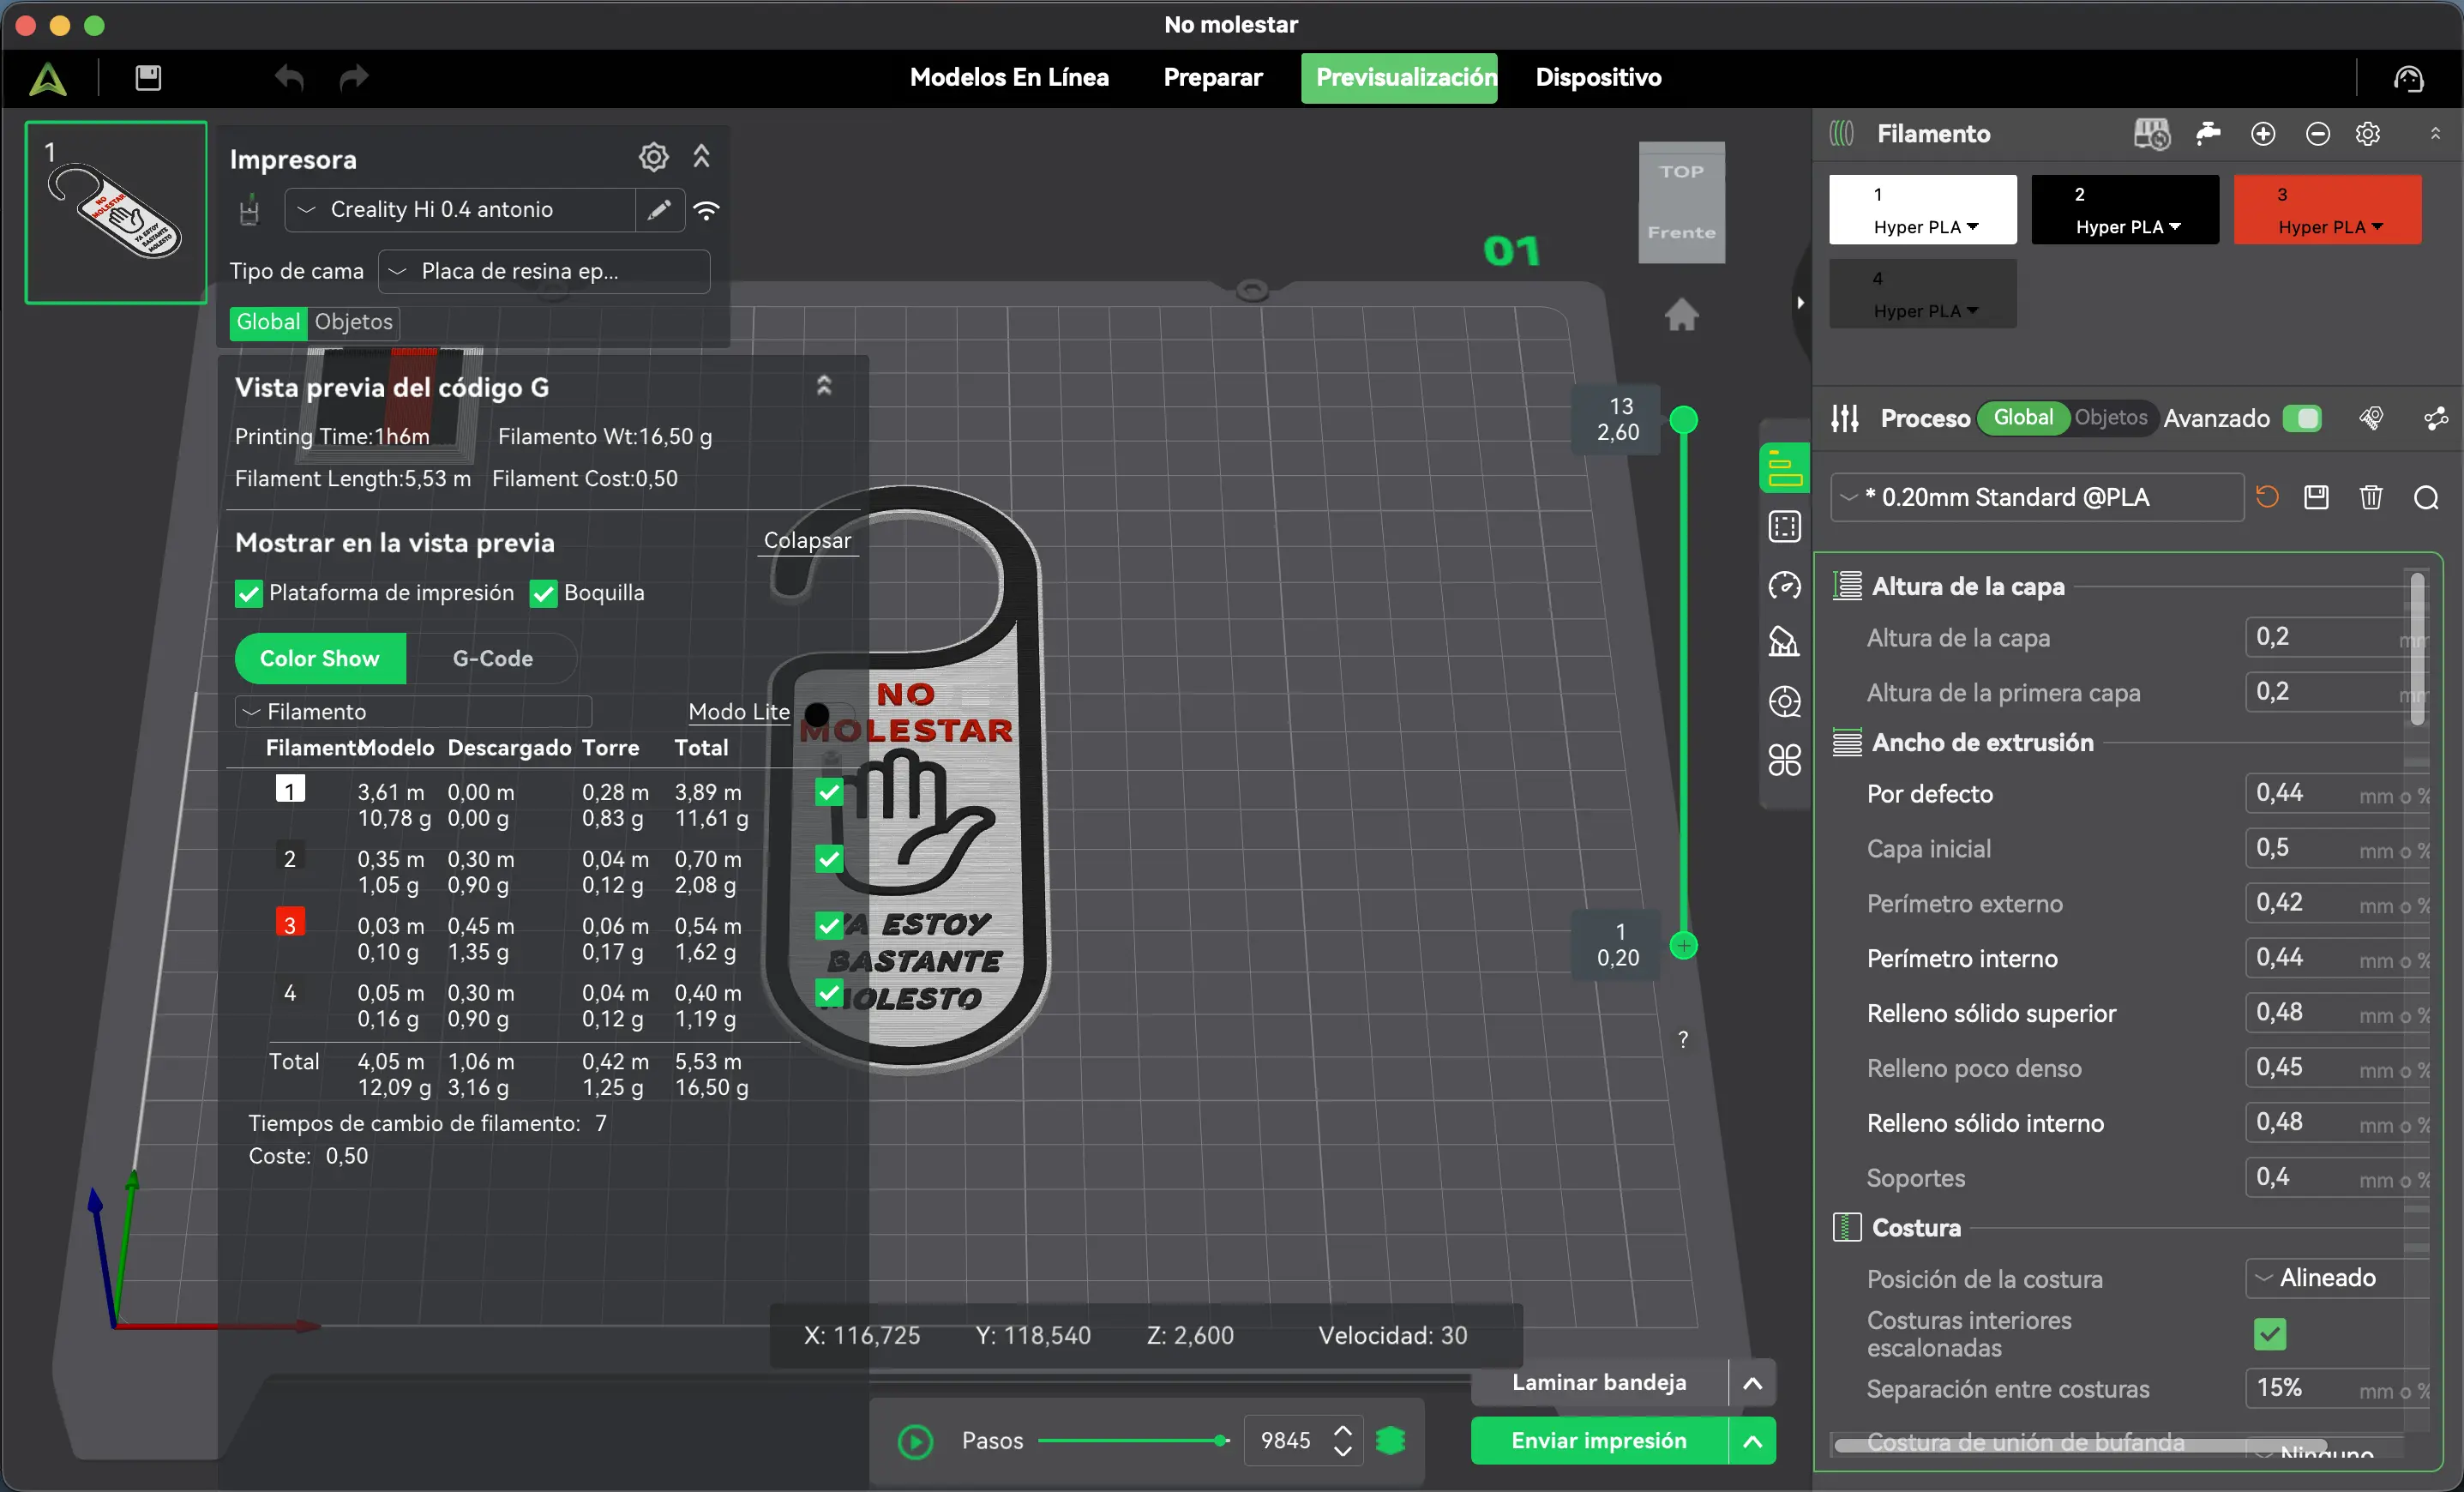Viewport: 2464px width, 1492px height.
Task: Click the TOP face of the view cube
Action: 1681,171
